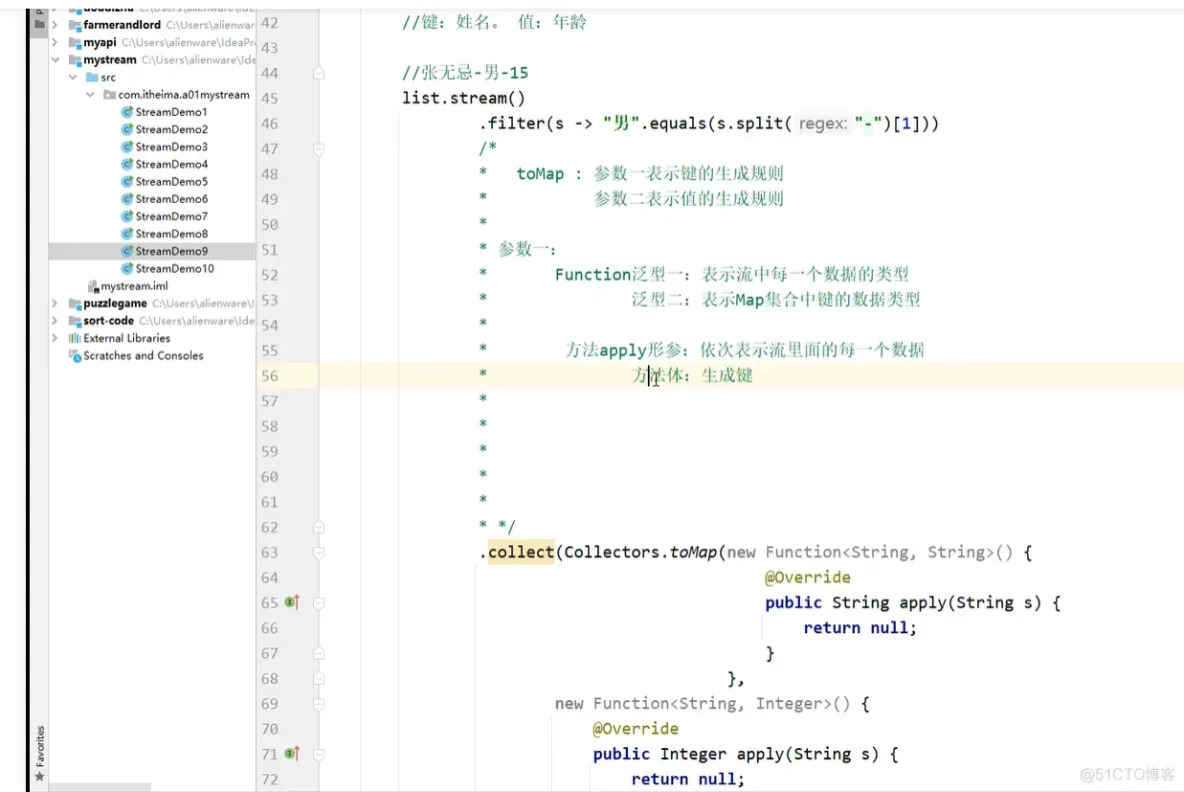1184x792 pixels.
Task: Click toMap in the Collectors.toMap call
Action: [x=693, y=553]
